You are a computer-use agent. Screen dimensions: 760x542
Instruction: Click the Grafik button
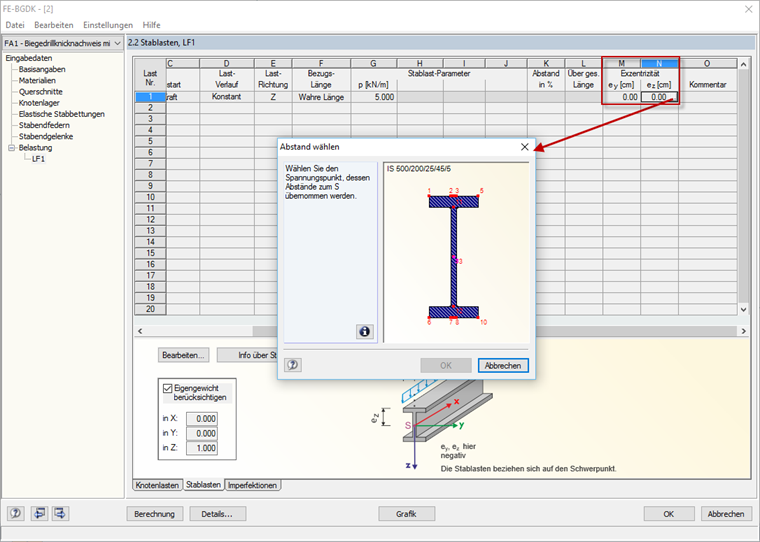406,514
